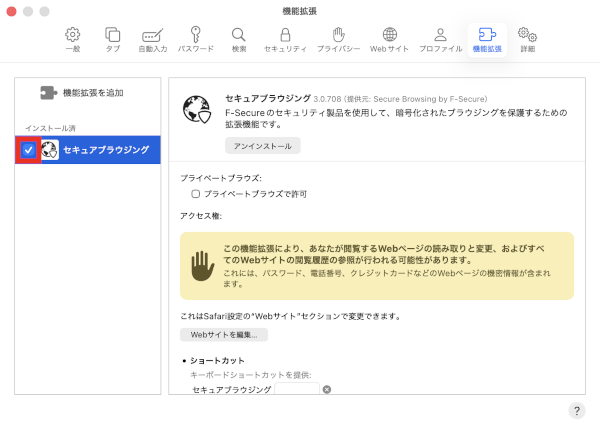Image resolution: width=600 pixels, height=430 pixels.
Task: Open the 一般 (General) settings pane
Action: click(72, 39)
